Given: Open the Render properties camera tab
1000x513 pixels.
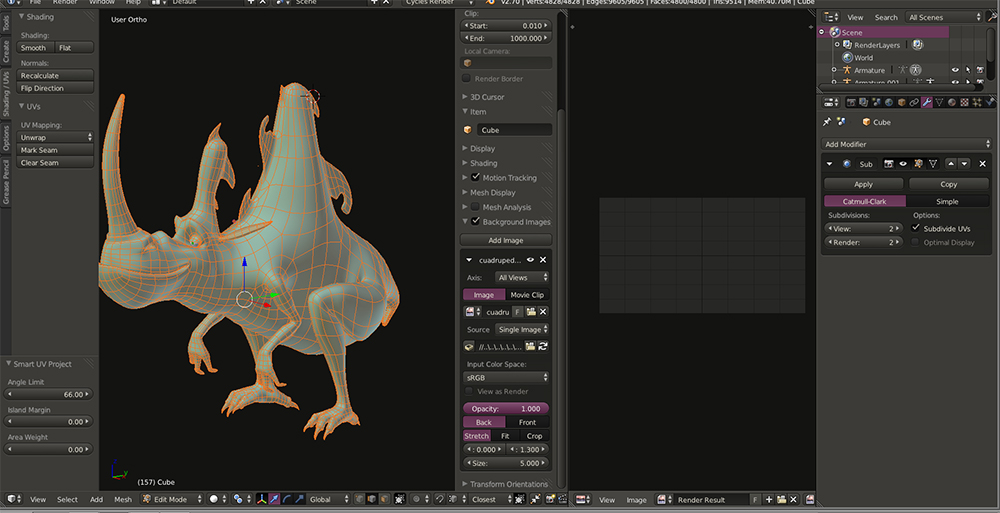Looking at the screenshot, I should (851, 102).
